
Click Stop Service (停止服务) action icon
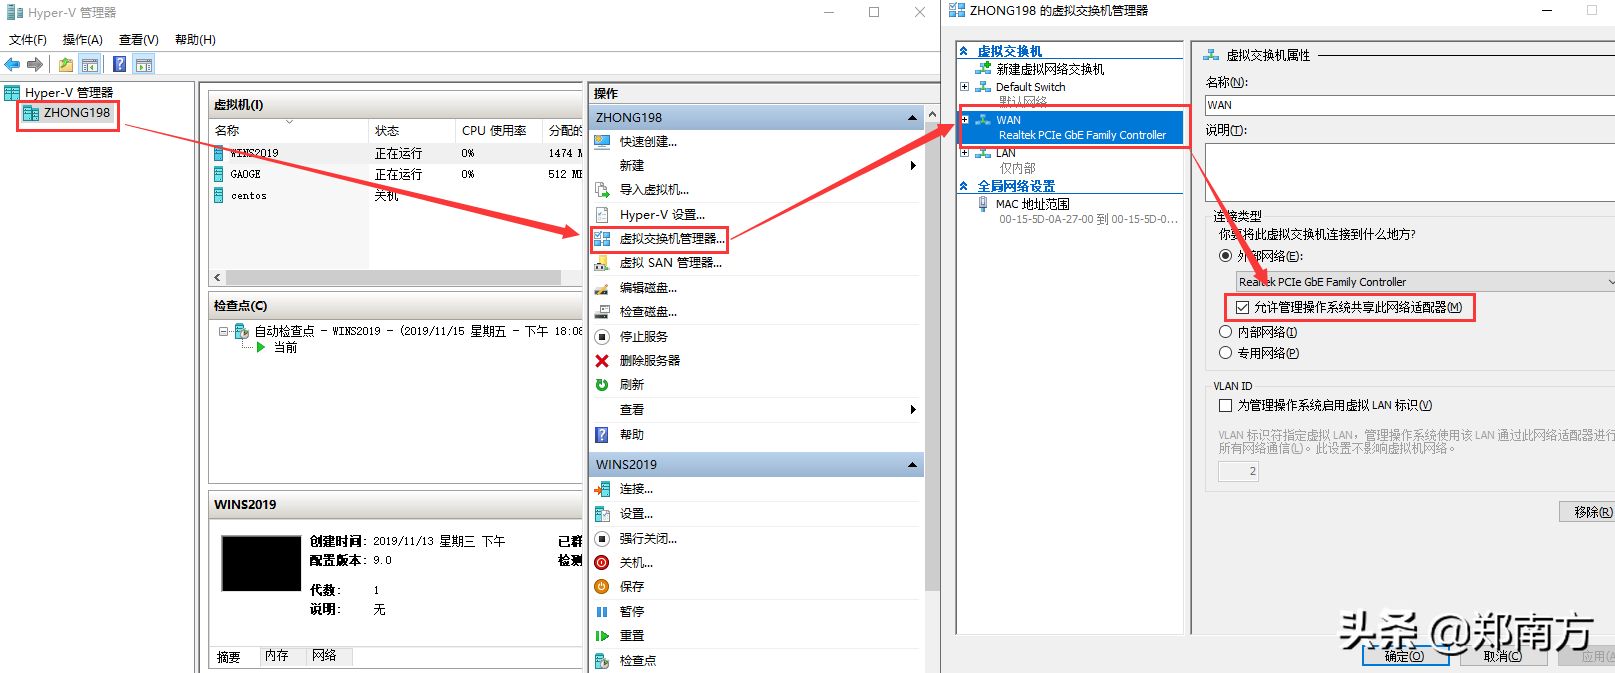point(602,336)
